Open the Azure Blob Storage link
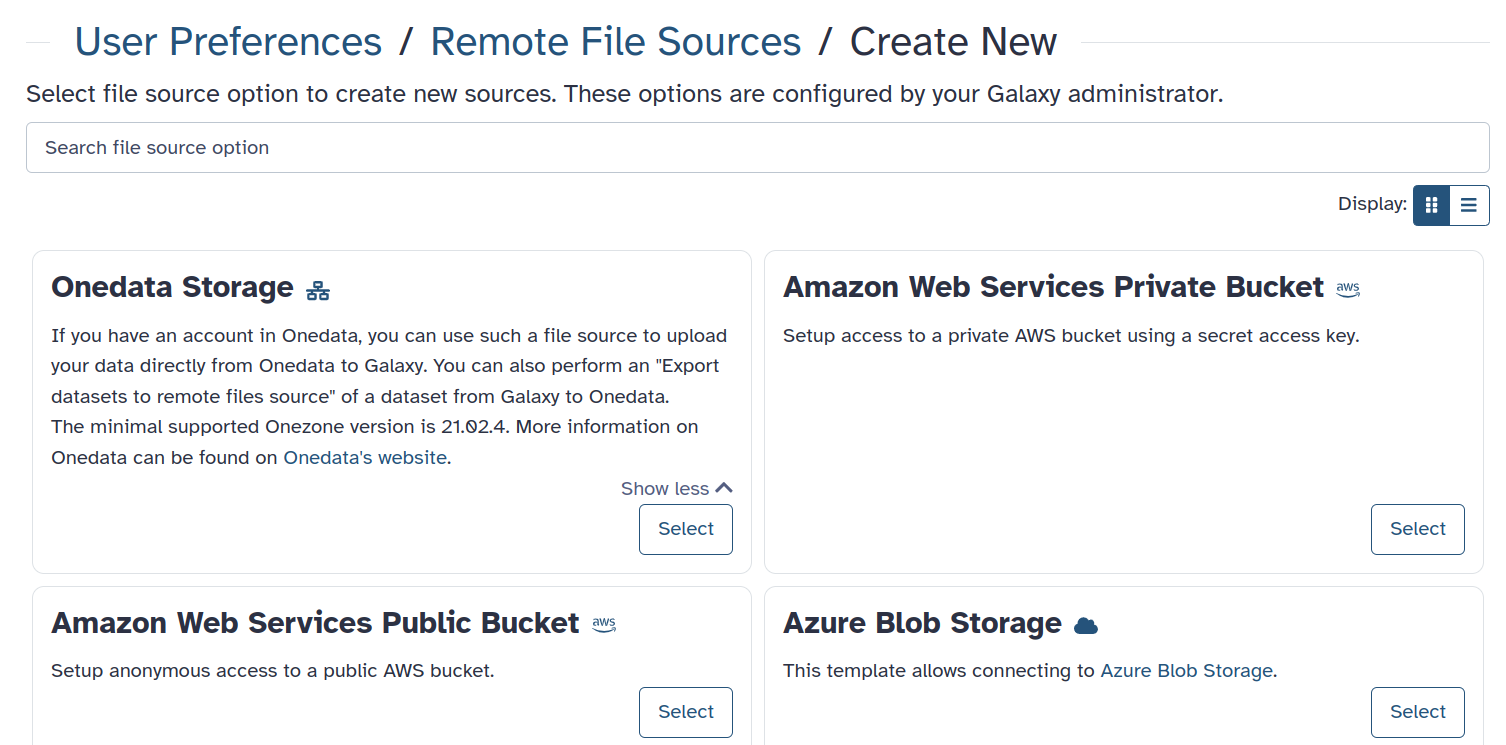The image size is (1506, 745). tap(1187, 670)
